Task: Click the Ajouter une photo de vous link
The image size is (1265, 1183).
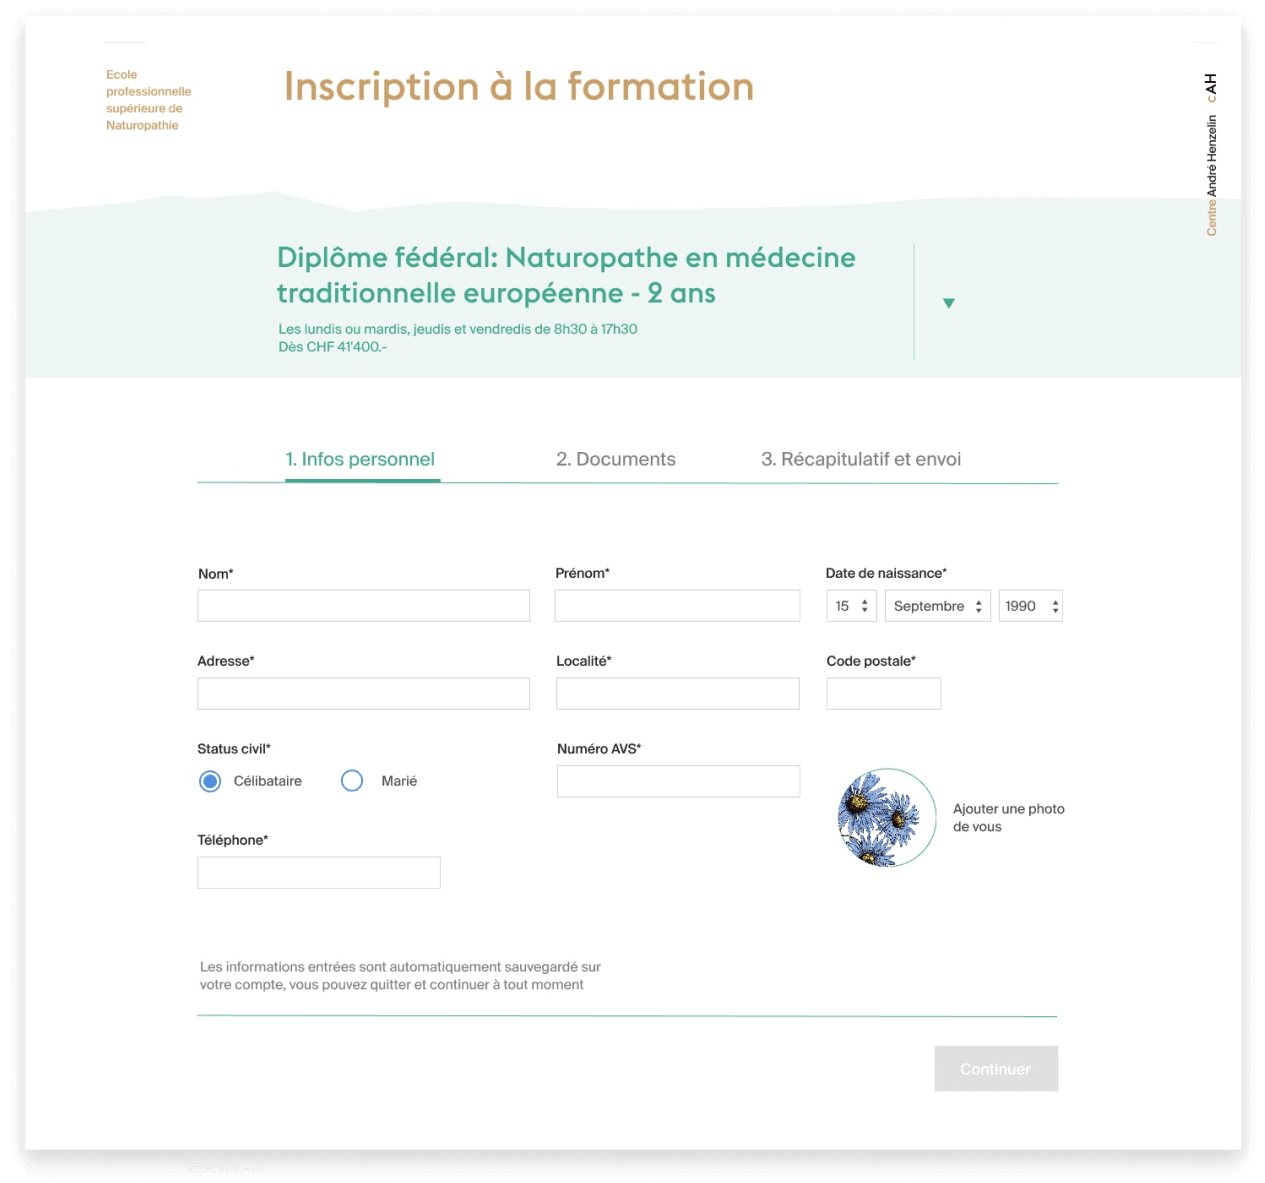Action: click(1008, 817)
